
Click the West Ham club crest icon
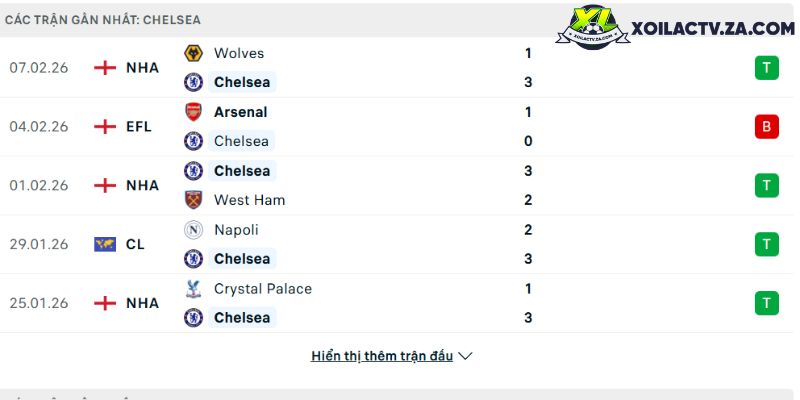point(193,200)
